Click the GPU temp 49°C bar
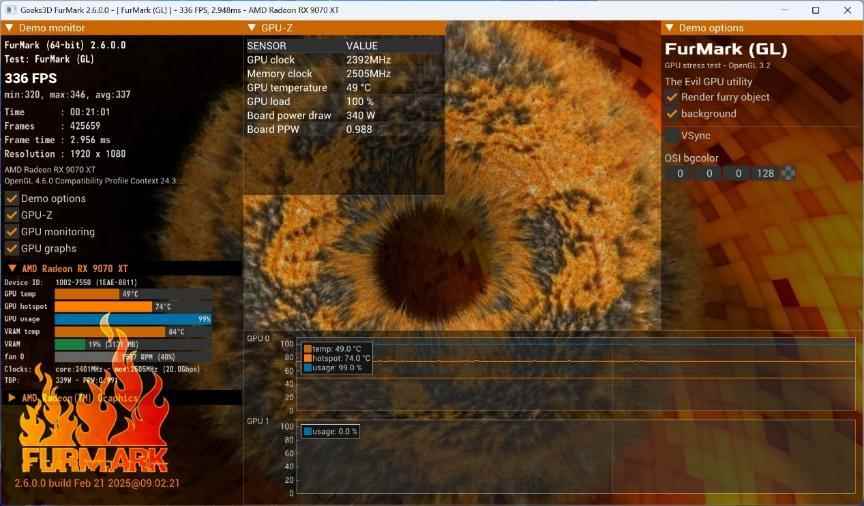 (133, 294)
